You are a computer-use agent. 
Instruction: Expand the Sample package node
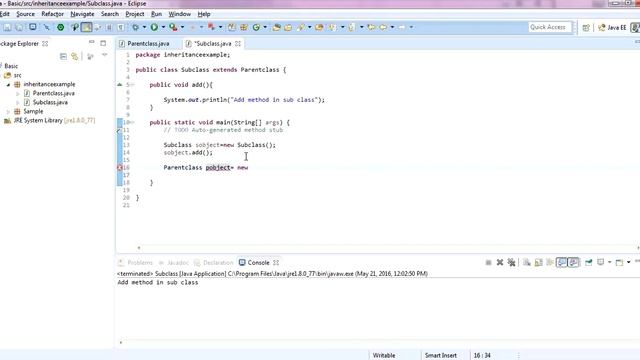[x=8, y=111]
